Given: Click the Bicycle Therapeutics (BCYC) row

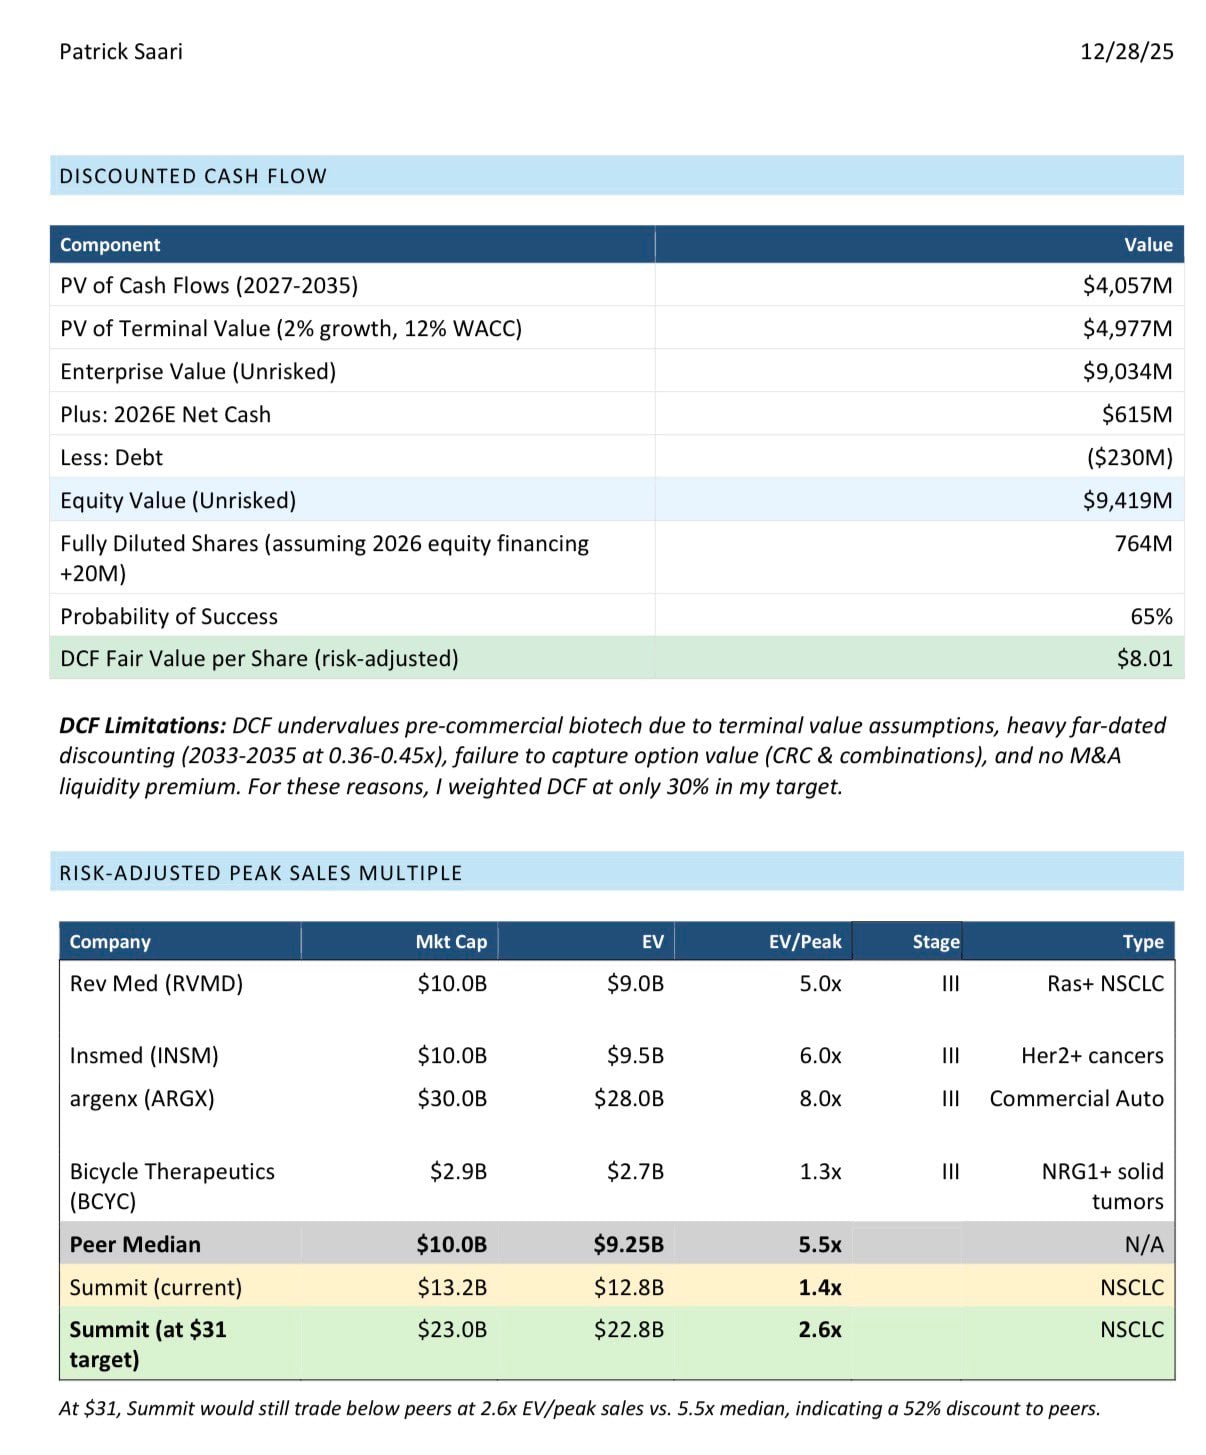Looking at the screenshot, I should tap(617, 1186).
